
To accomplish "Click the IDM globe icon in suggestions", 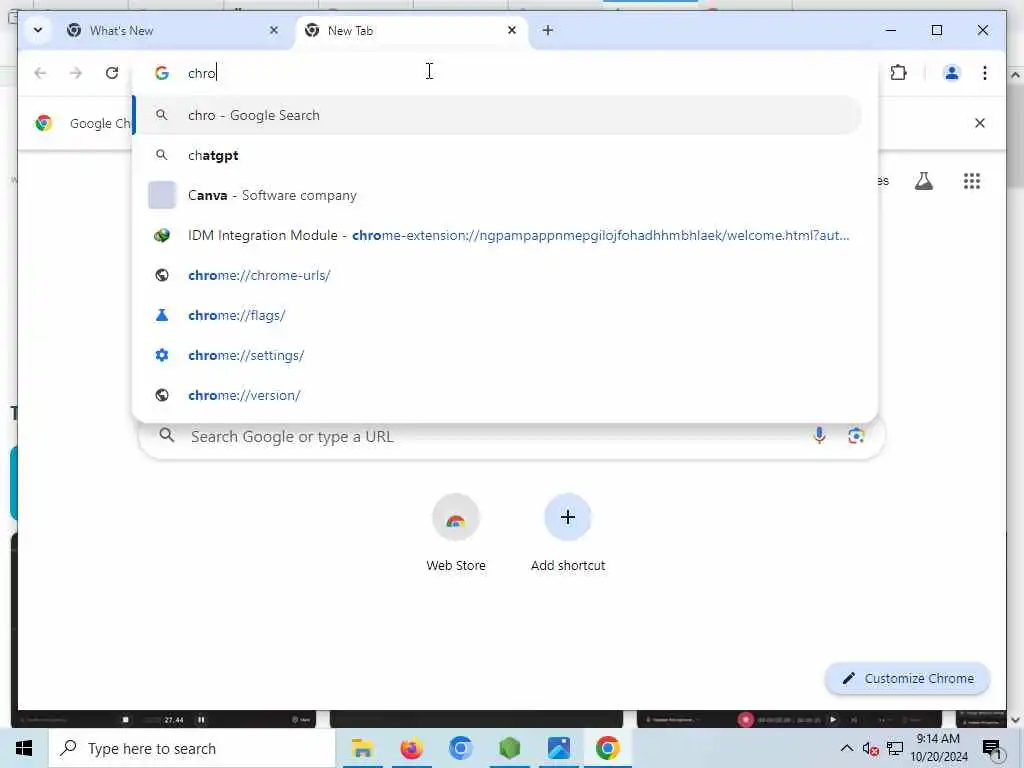I will [162, 235].
